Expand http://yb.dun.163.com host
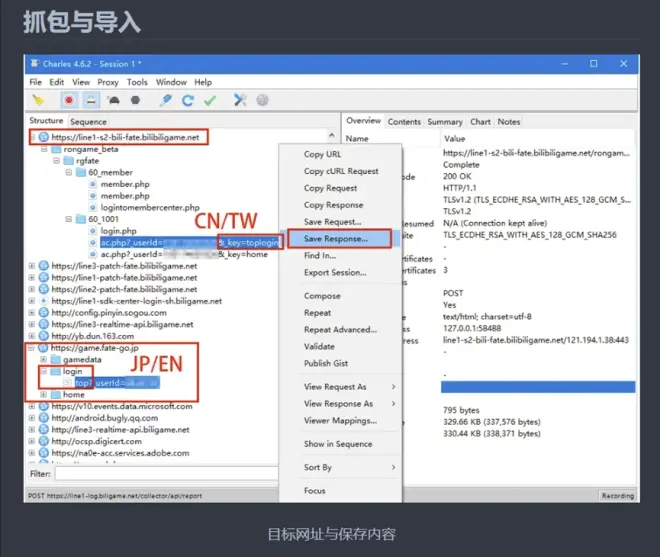Screen dimensions: 660x557 [x=32, y=336]
